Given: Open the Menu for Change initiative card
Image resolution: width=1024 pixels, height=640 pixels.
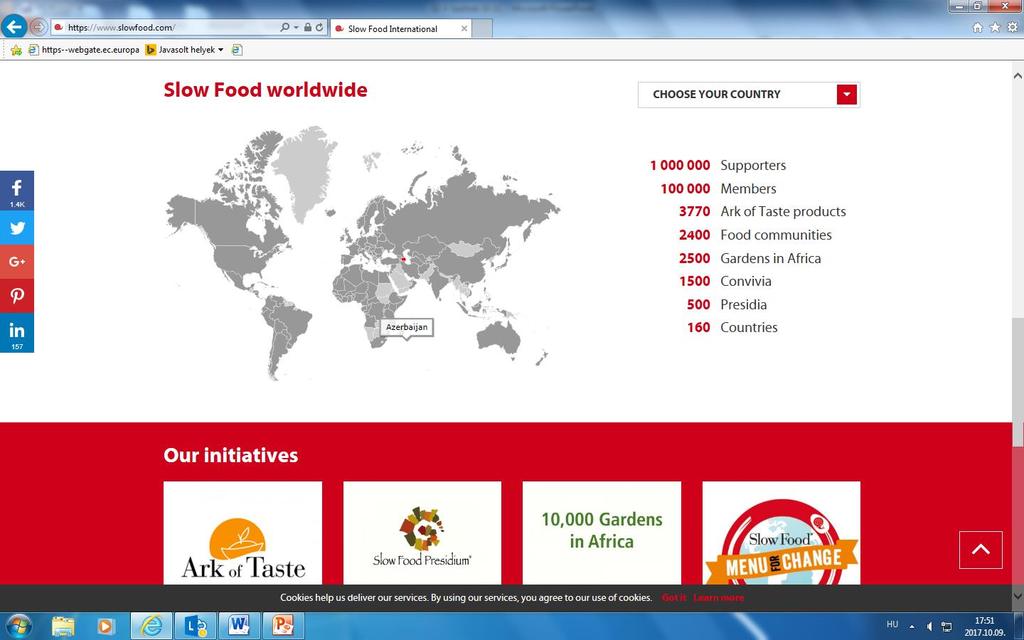Looking at the screenshot, I should pyautogui.click(x=781, y=533).
